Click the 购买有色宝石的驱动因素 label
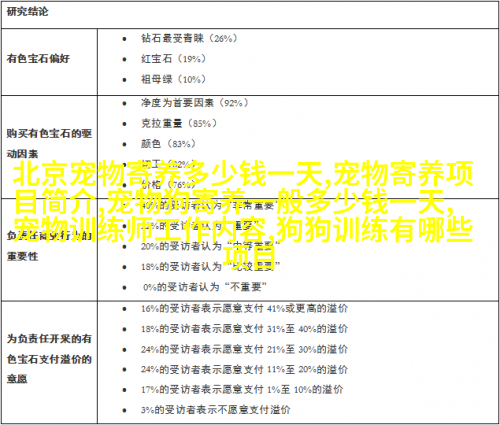Viewport: 500px width, 425px height. click(49, 144)
